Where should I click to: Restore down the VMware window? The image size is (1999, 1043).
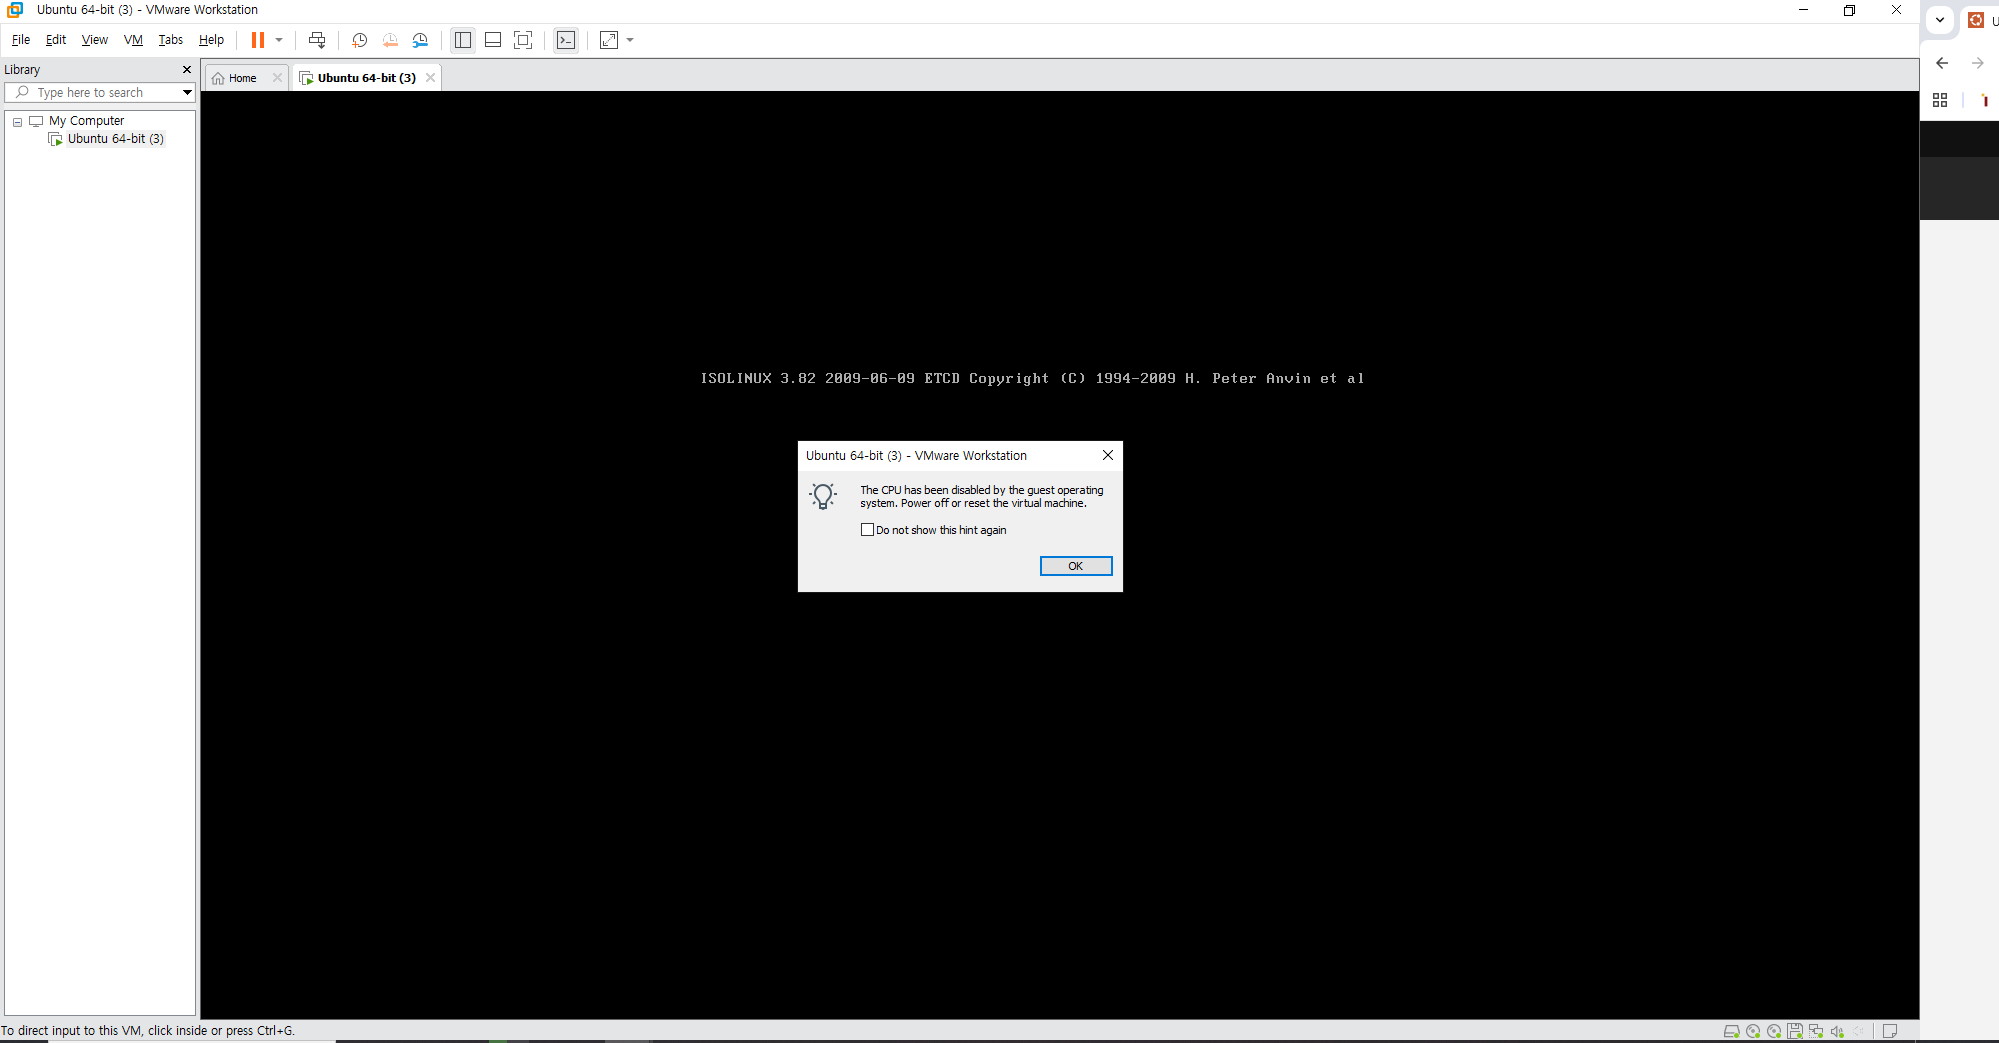1850,10
